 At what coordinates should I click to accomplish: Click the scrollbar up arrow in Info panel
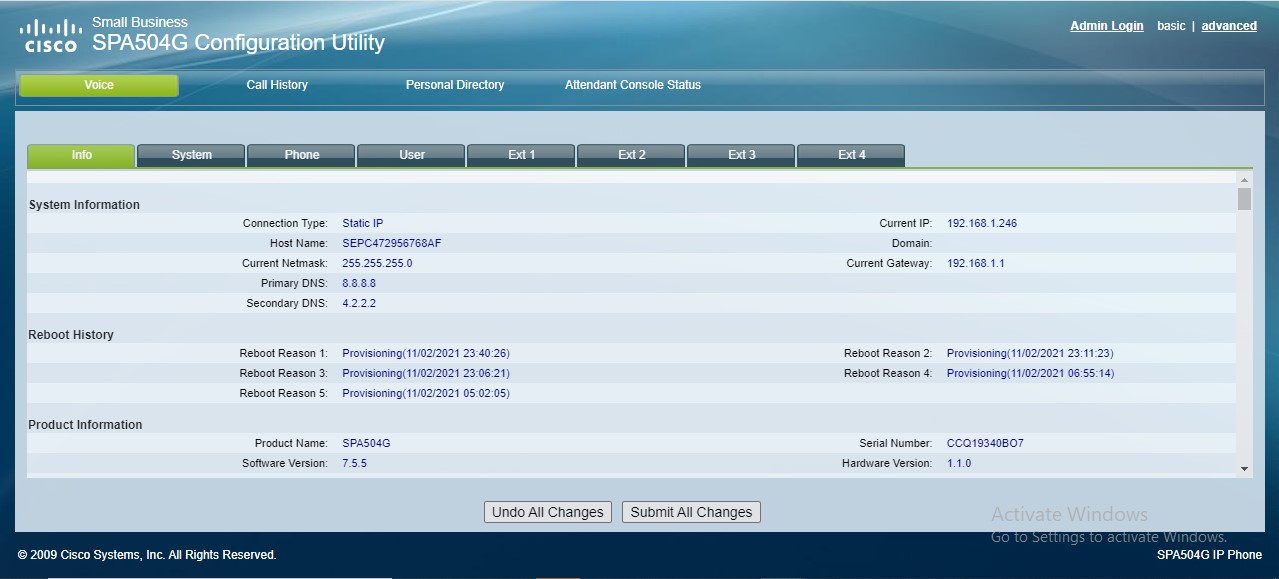click(1244, 179)
